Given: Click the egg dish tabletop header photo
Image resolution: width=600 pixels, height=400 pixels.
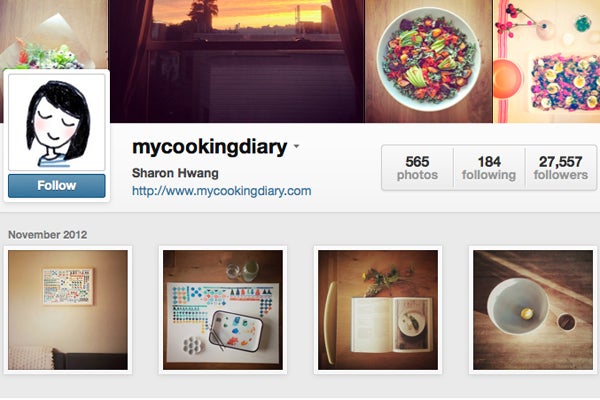Looking at the screenshot, I should (547, 61).
